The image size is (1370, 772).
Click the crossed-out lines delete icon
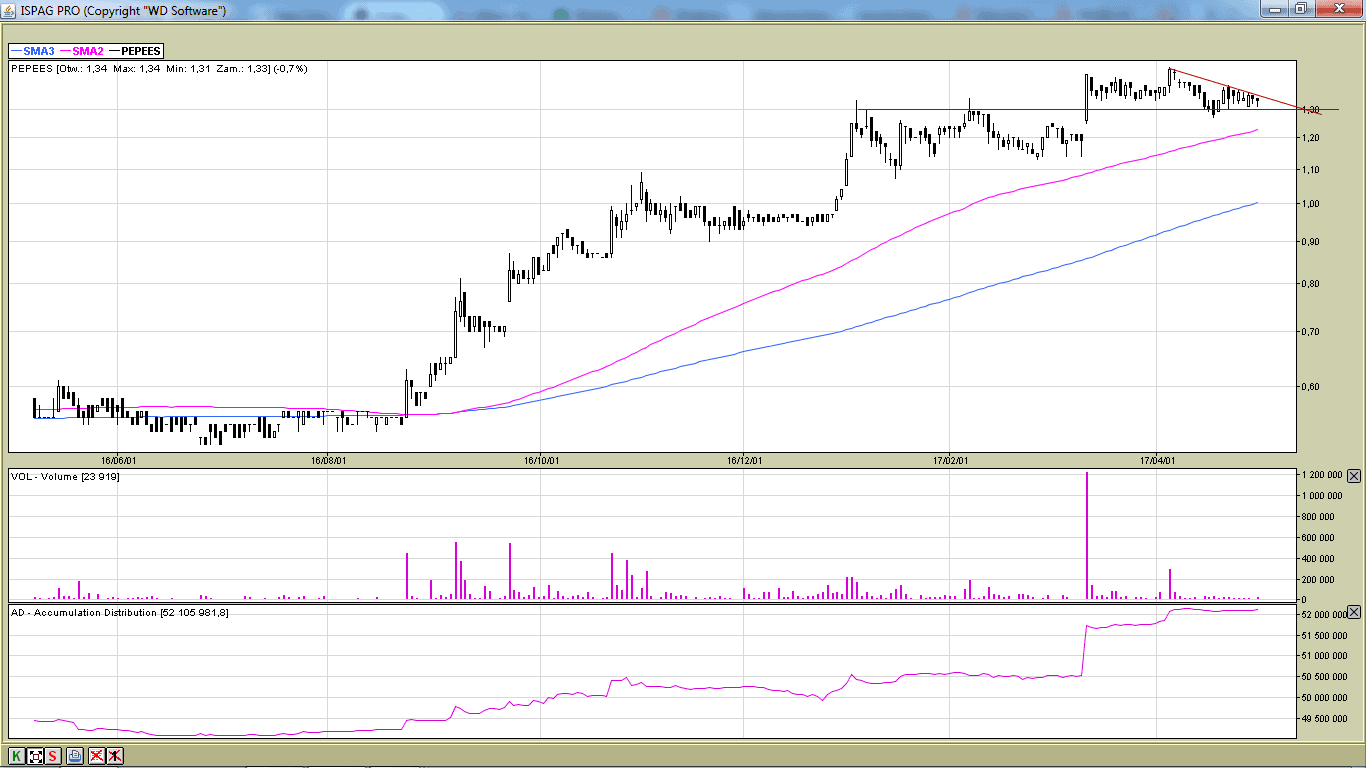coord(96,756)
